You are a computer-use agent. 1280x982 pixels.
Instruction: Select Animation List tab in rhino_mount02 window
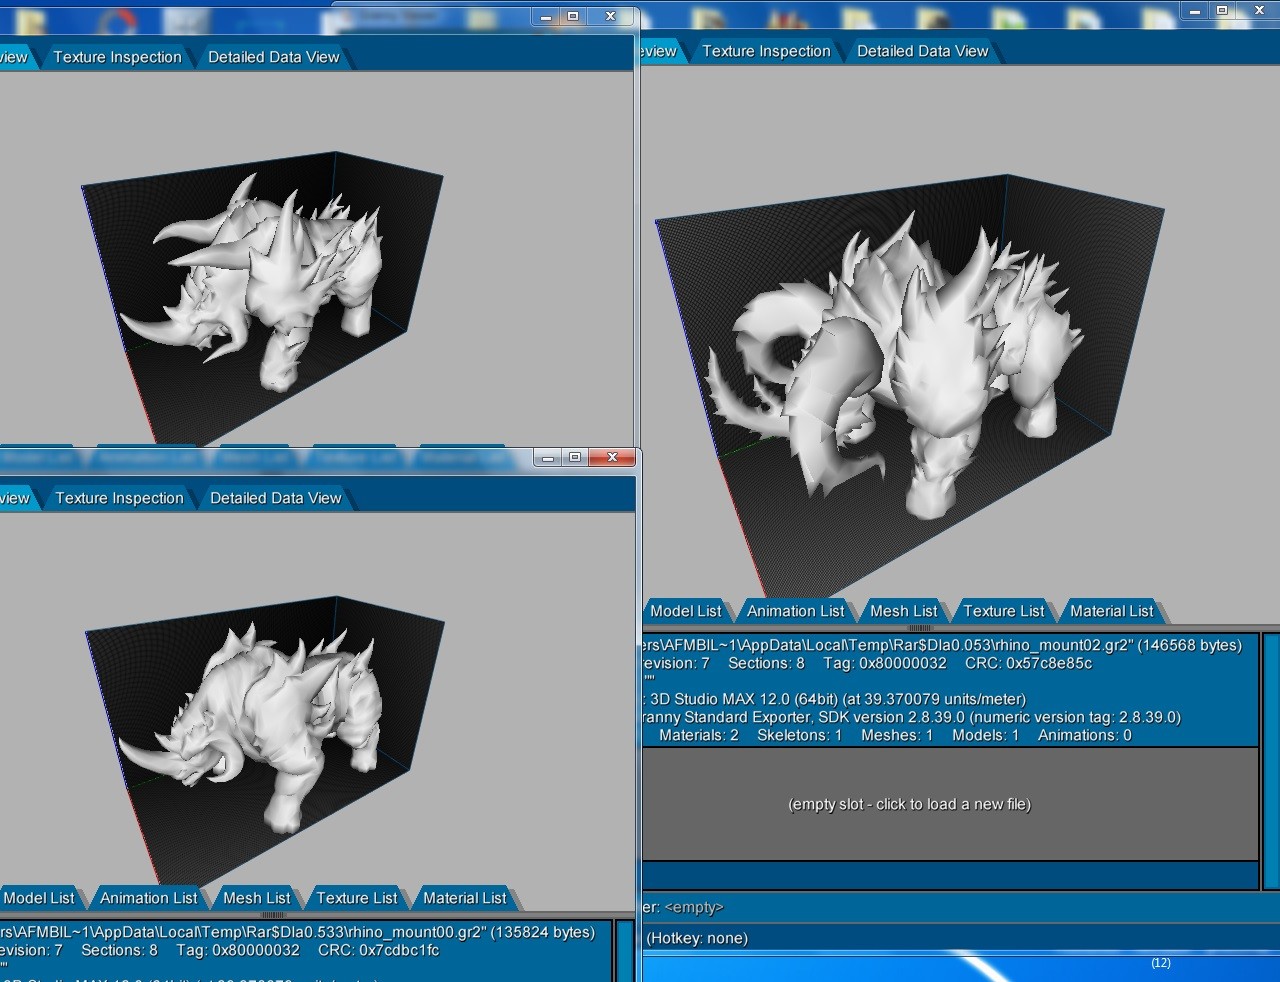(x=795, y=611)
